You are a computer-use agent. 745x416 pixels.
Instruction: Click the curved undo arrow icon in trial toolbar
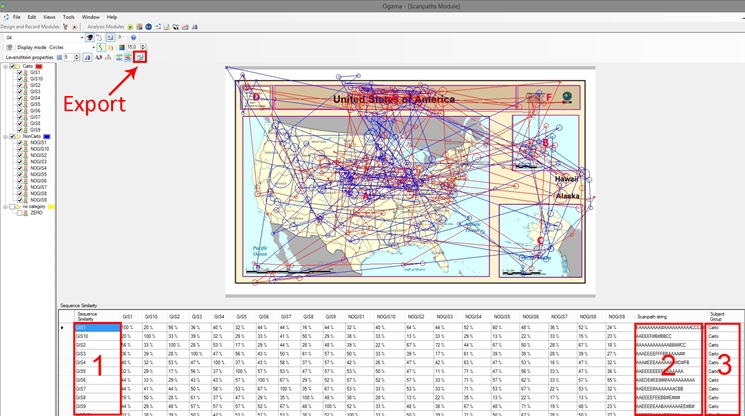tap(99, 38)
